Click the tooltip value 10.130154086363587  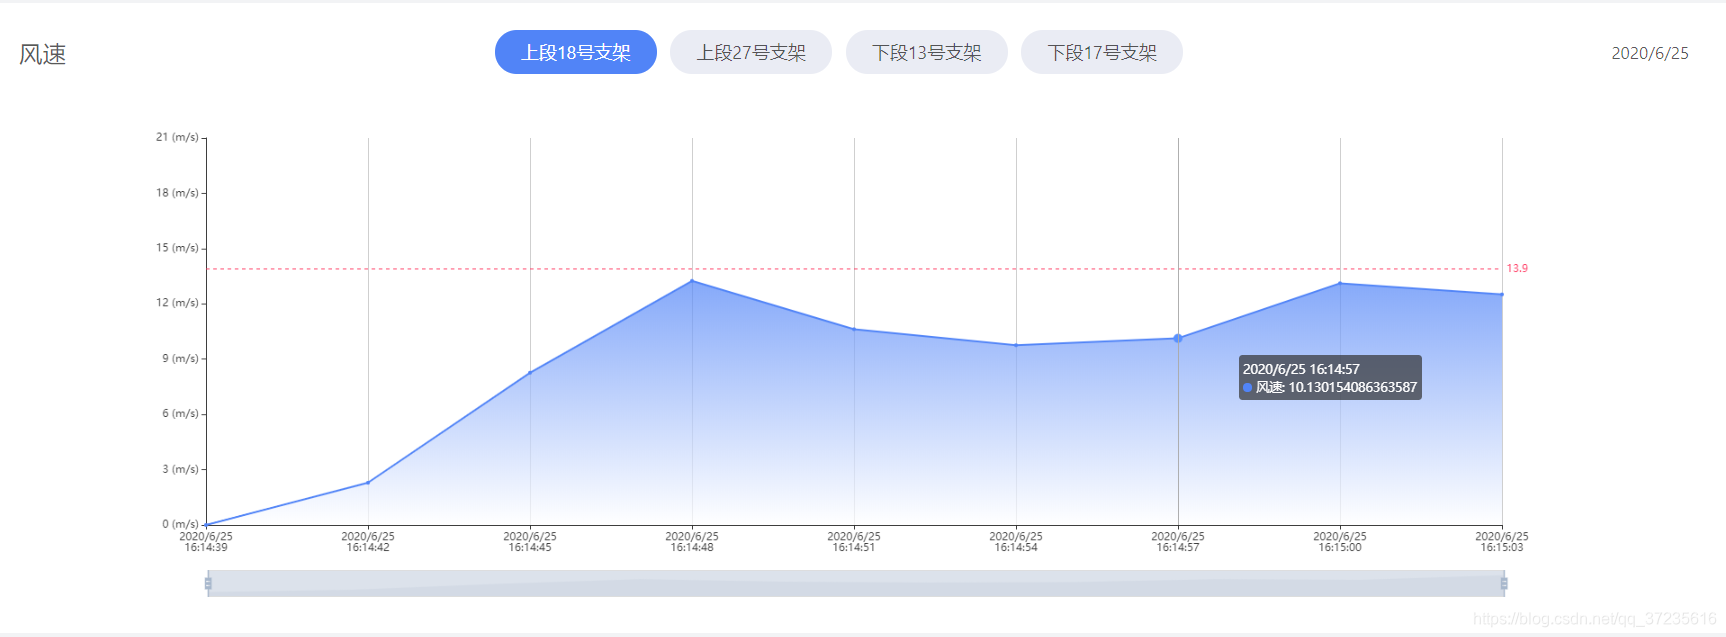1352,387
